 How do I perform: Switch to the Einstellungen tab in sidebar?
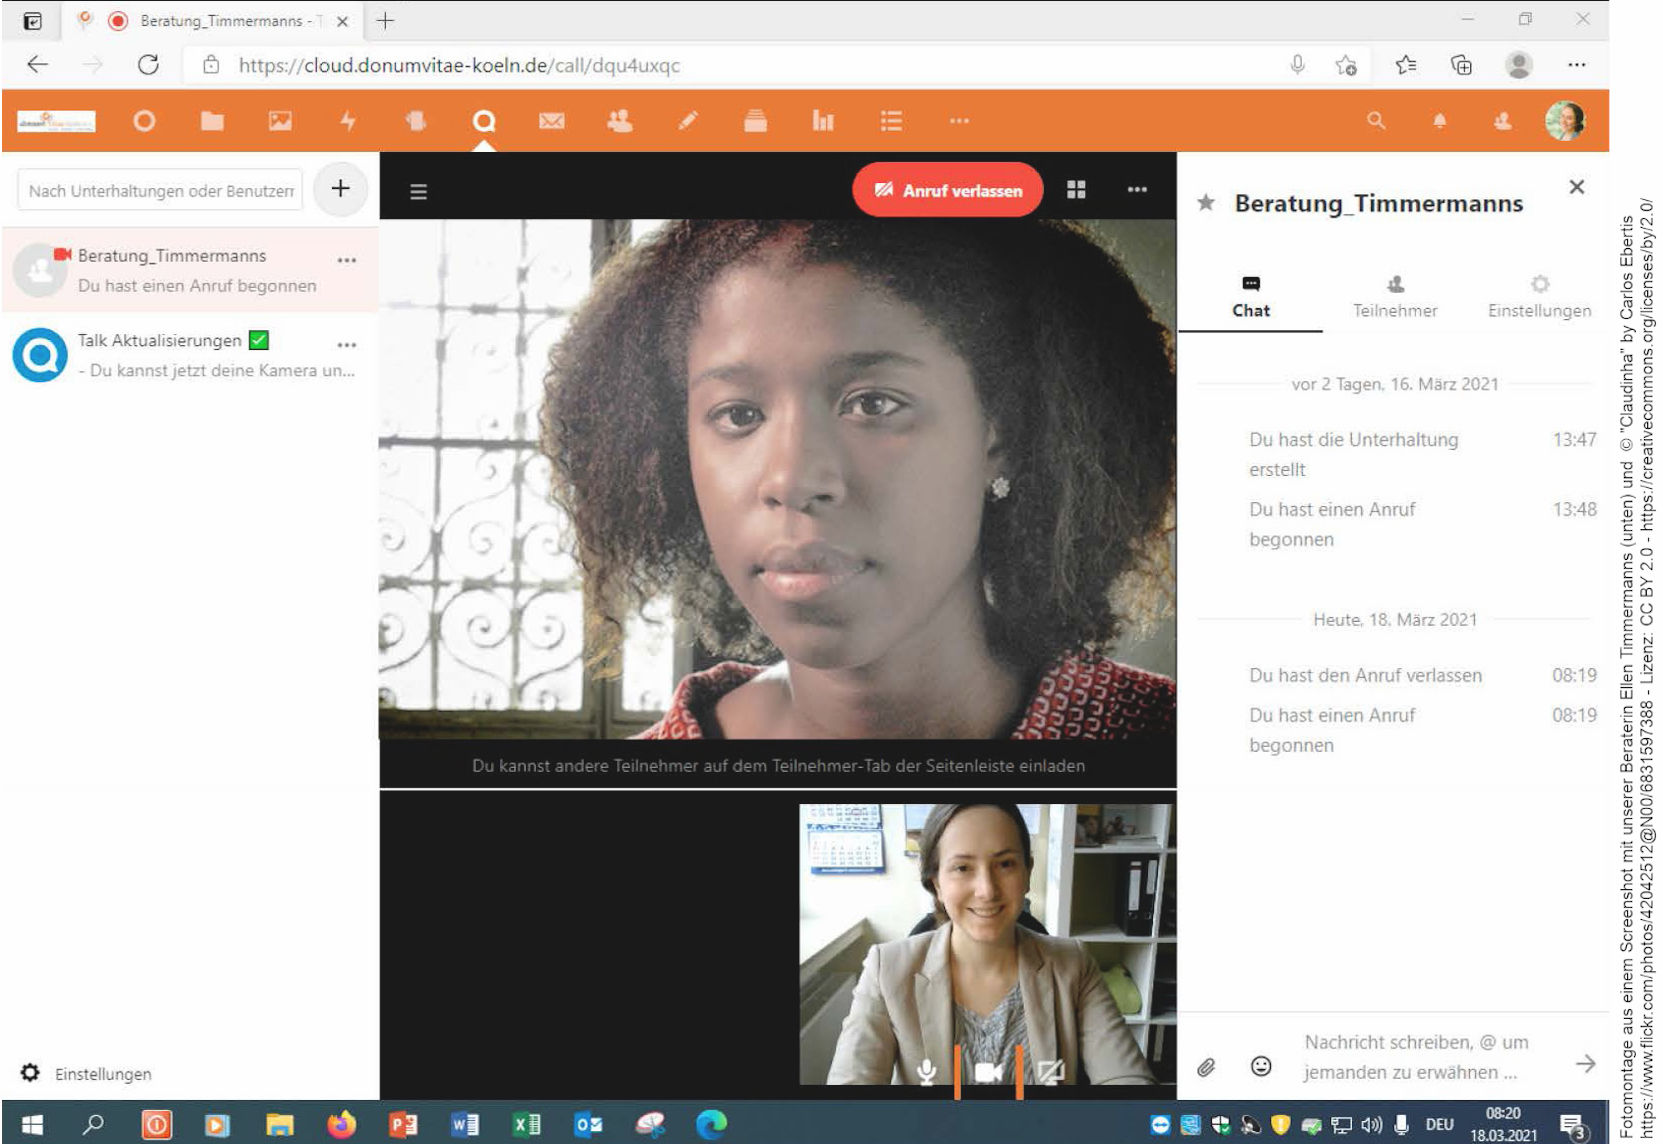1539,297
